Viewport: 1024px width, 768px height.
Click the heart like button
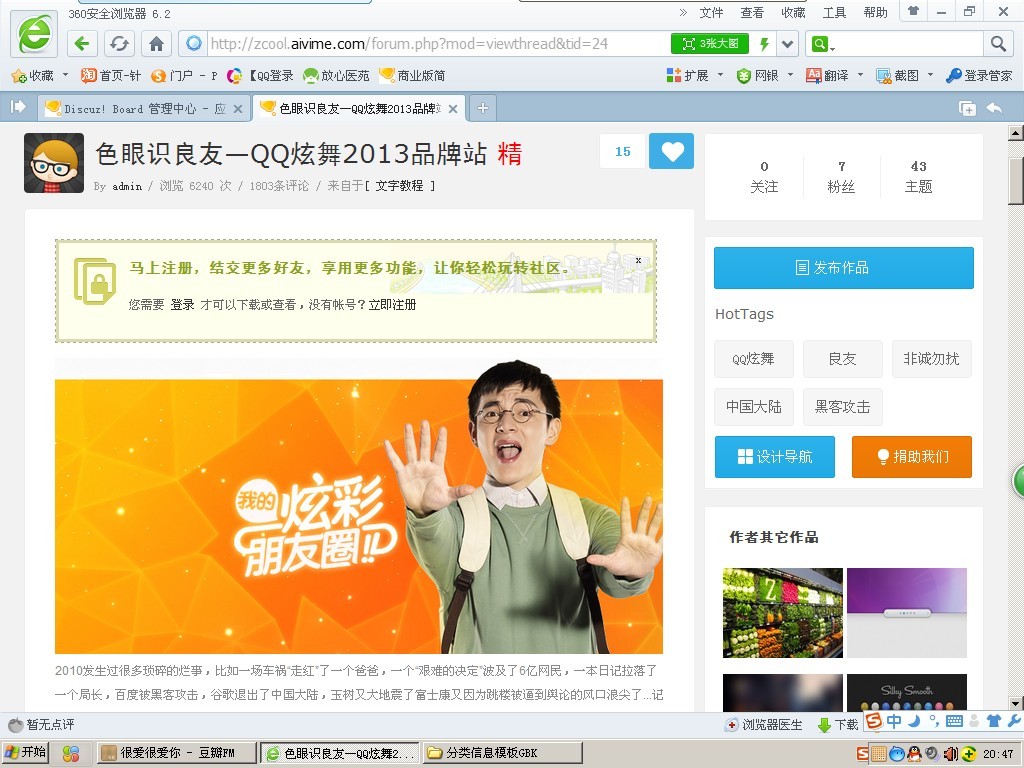pos(672,152)
